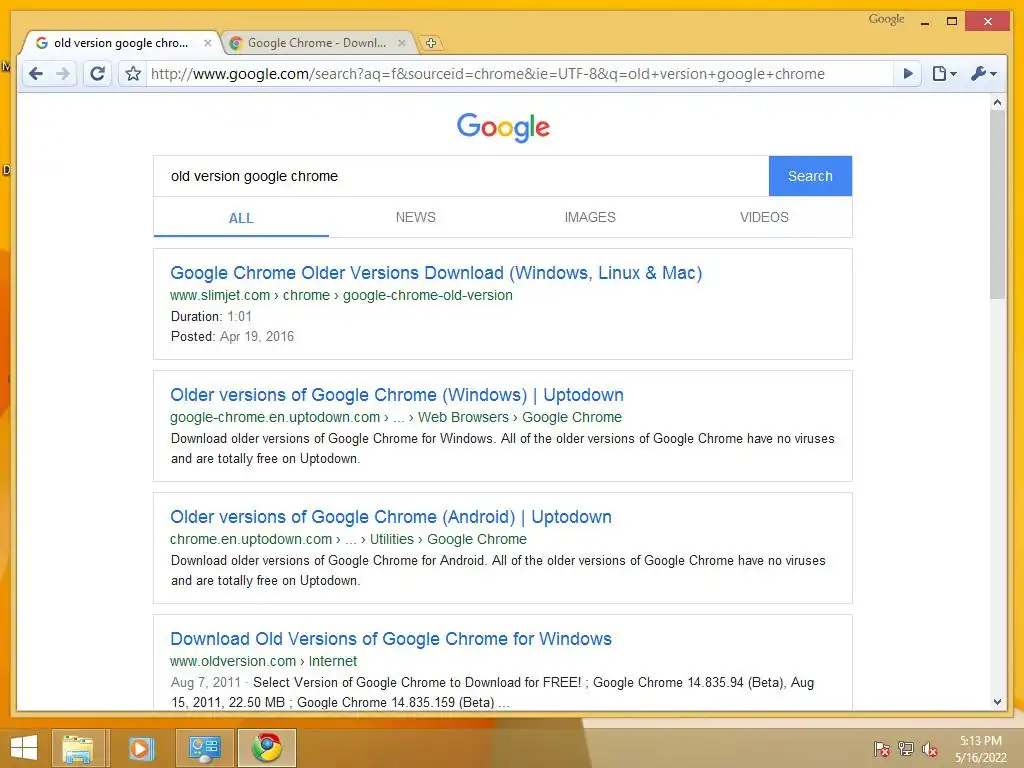This screenshot has width=1024, height=768.
Task: Open File Explorer from the taskbar
Action: 78,748
